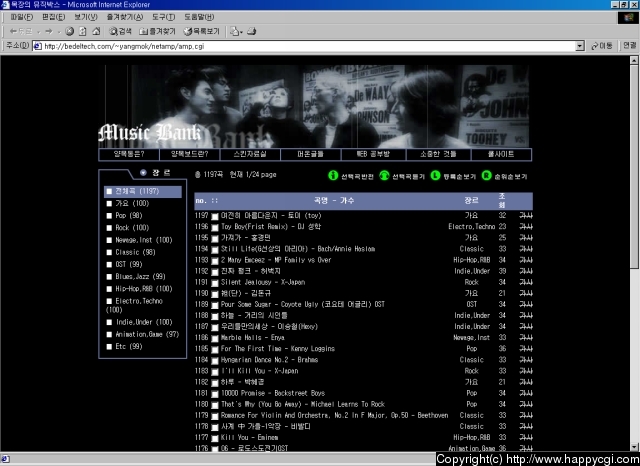Check the box for I'll Kill You - X-Japan

point(215,372)
